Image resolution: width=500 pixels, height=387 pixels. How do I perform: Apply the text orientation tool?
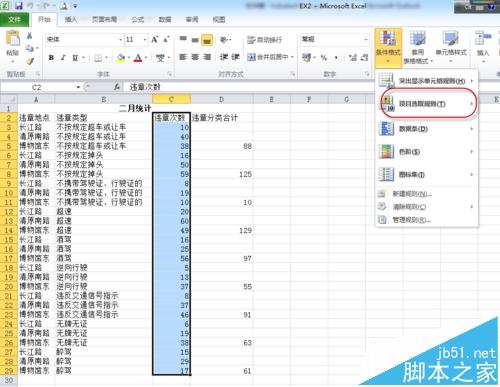[224, 40]
